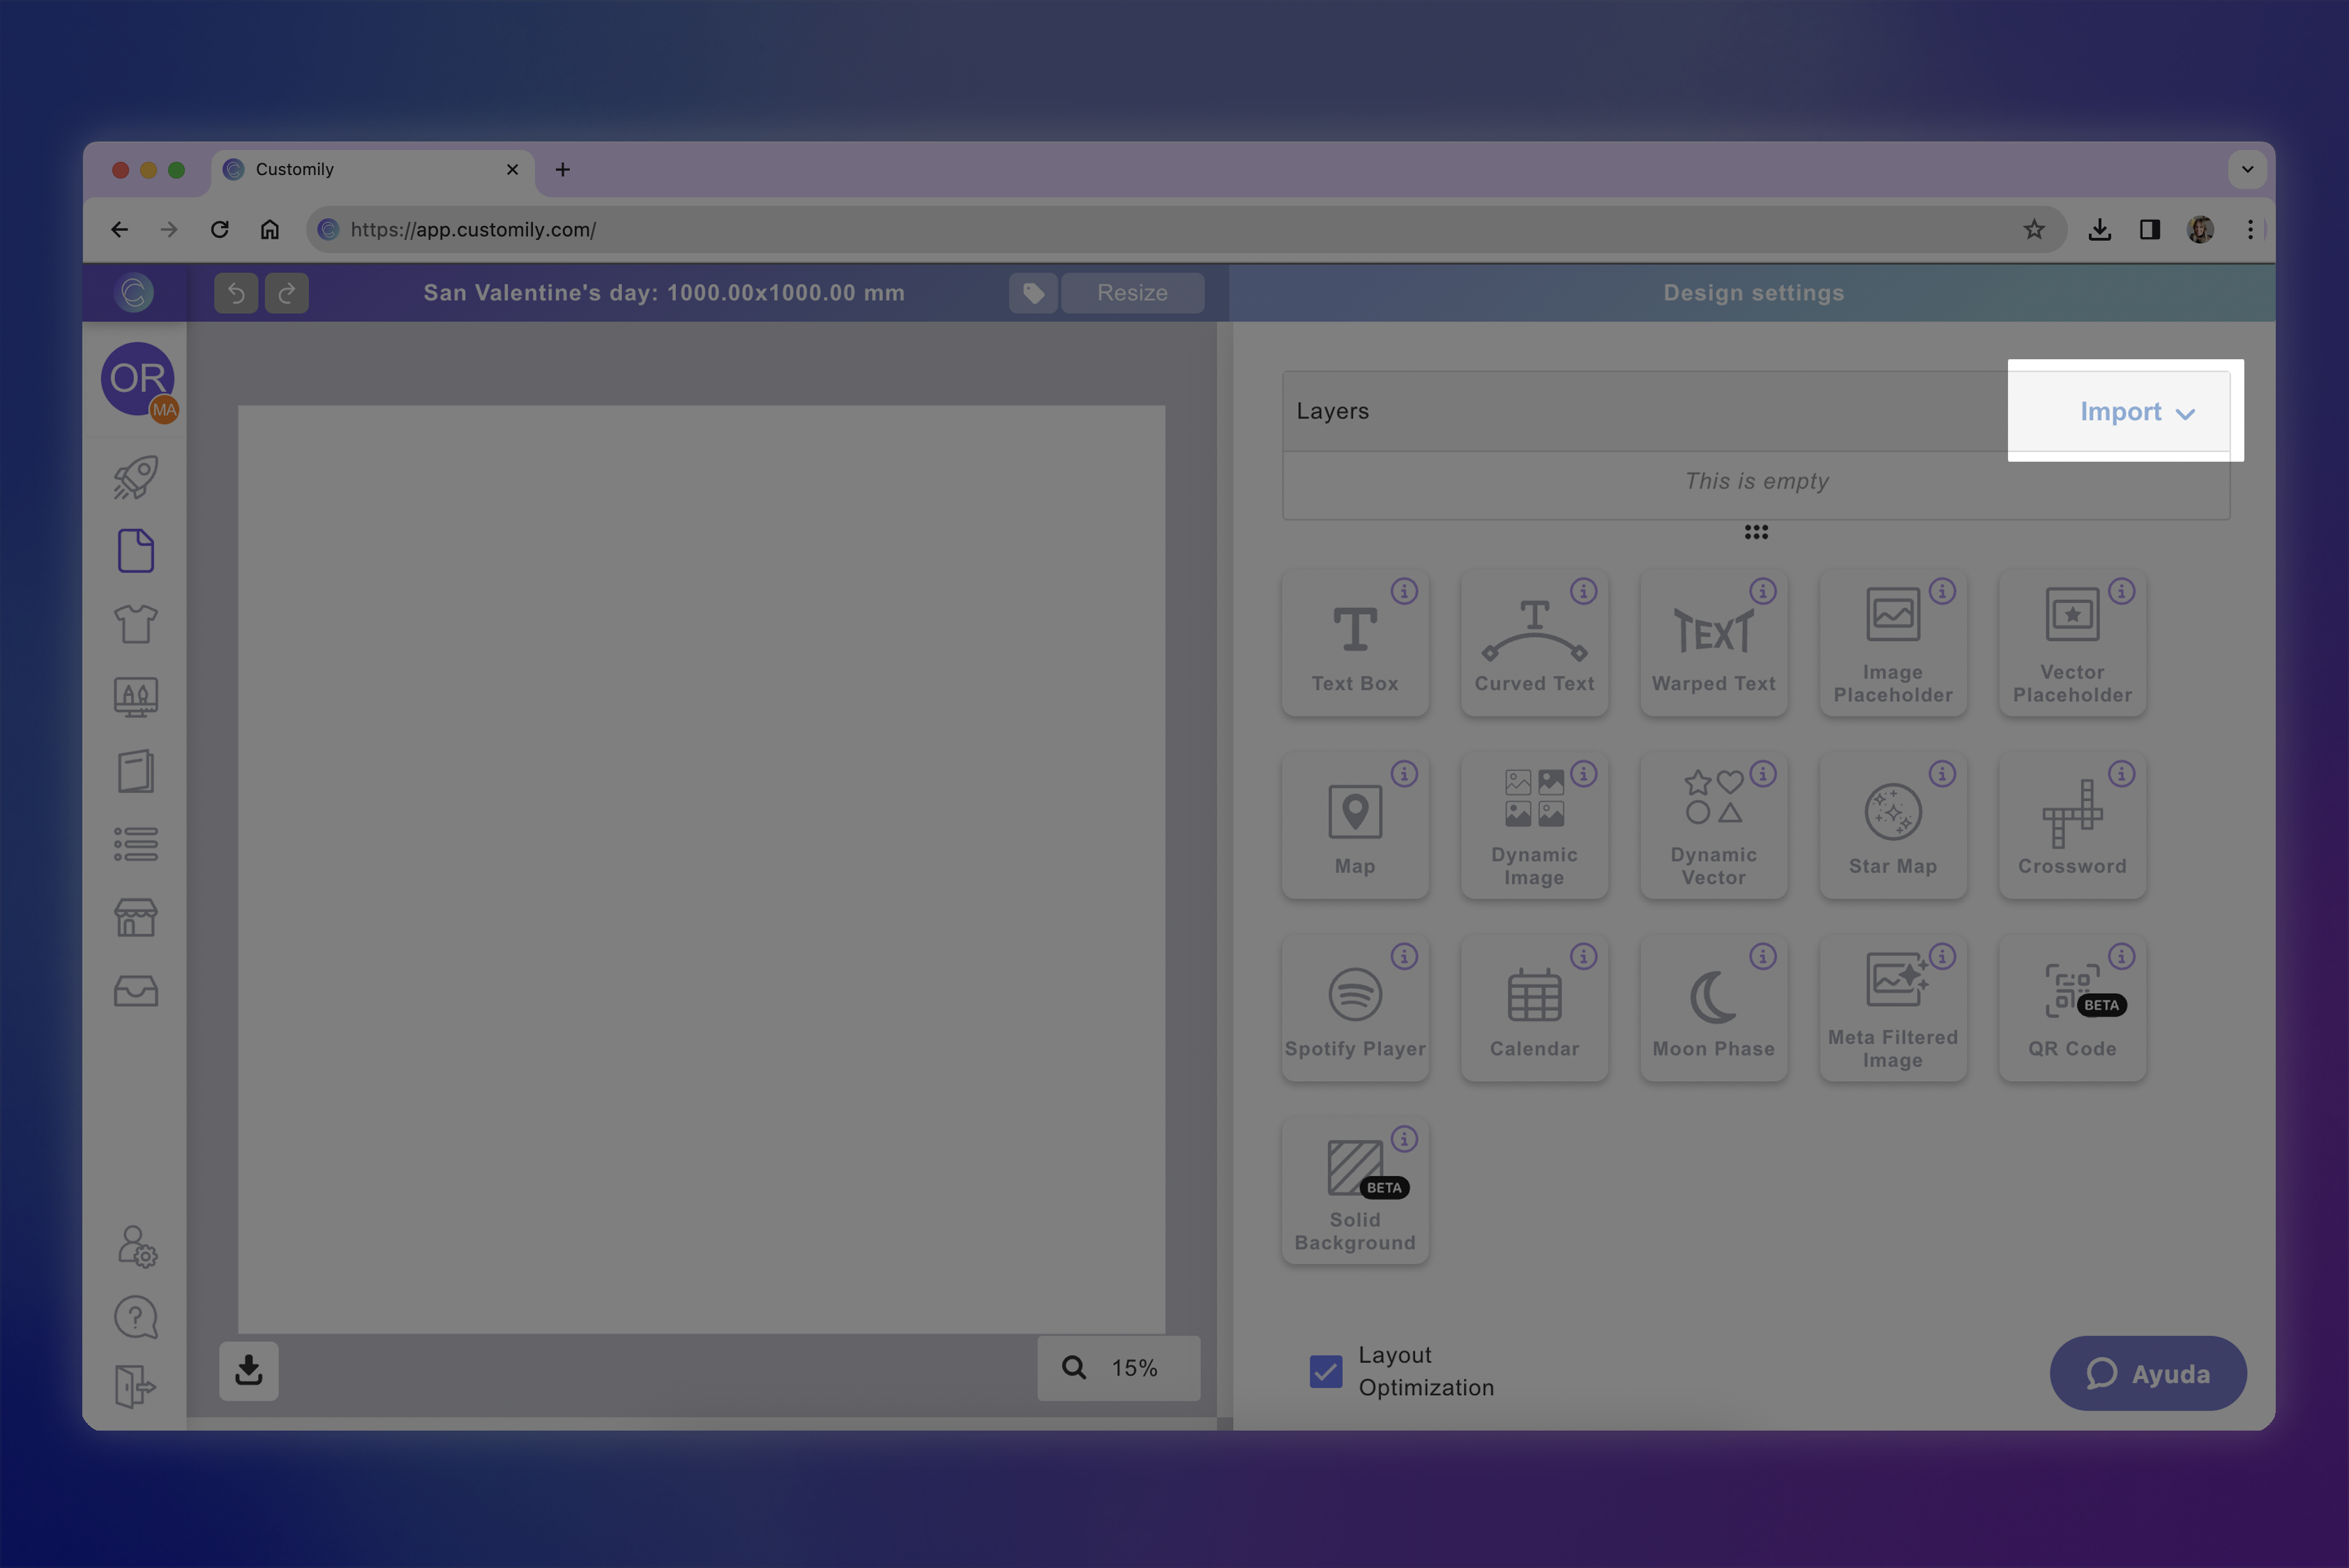
Task: Toggle the Layout Optimization checkbox
Action: pyautogui.click(x=1326, y=1371)
